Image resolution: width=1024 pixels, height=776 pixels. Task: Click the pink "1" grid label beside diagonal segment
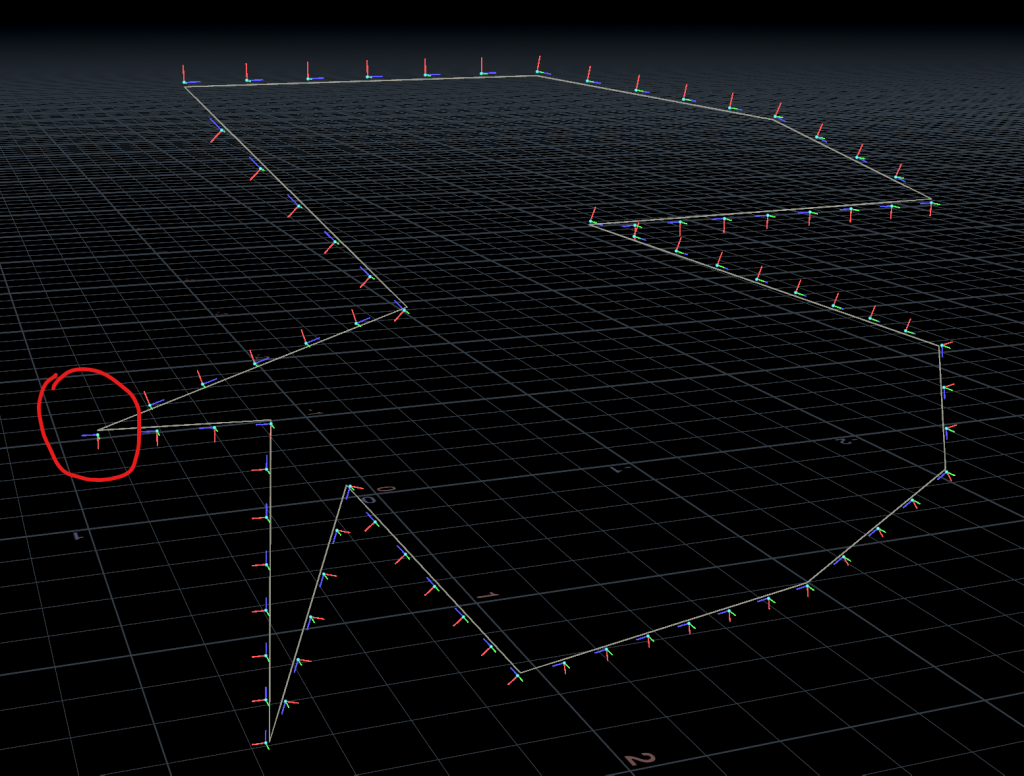click(x=486, y=596)
